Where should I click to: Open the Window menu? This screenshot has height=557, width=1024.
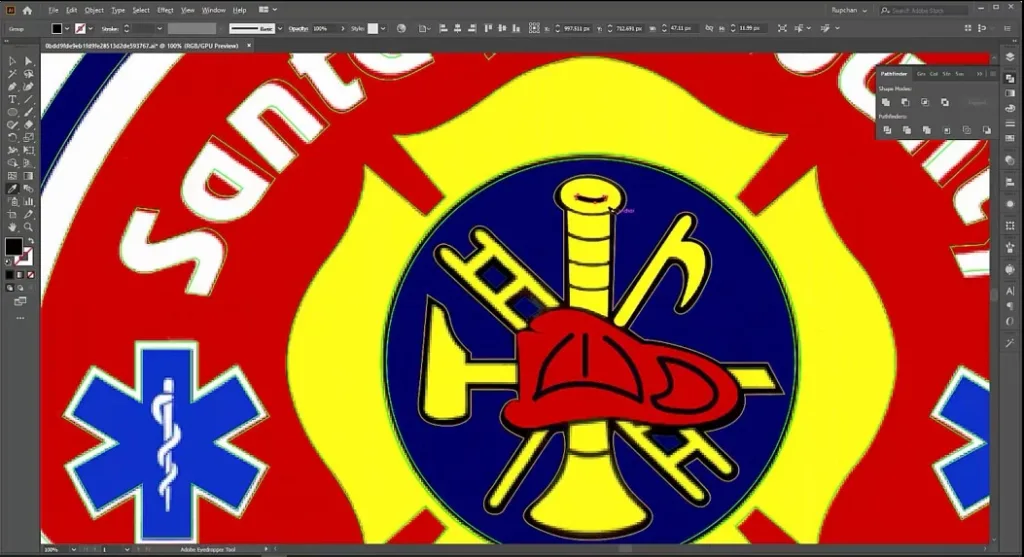pos(214,10)
